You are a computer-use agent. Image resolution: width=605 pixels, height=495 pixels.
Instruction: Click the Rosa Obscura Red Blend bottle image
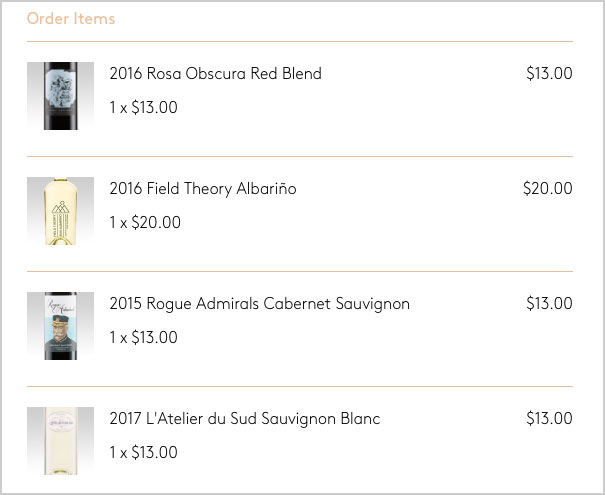(60, 96)
